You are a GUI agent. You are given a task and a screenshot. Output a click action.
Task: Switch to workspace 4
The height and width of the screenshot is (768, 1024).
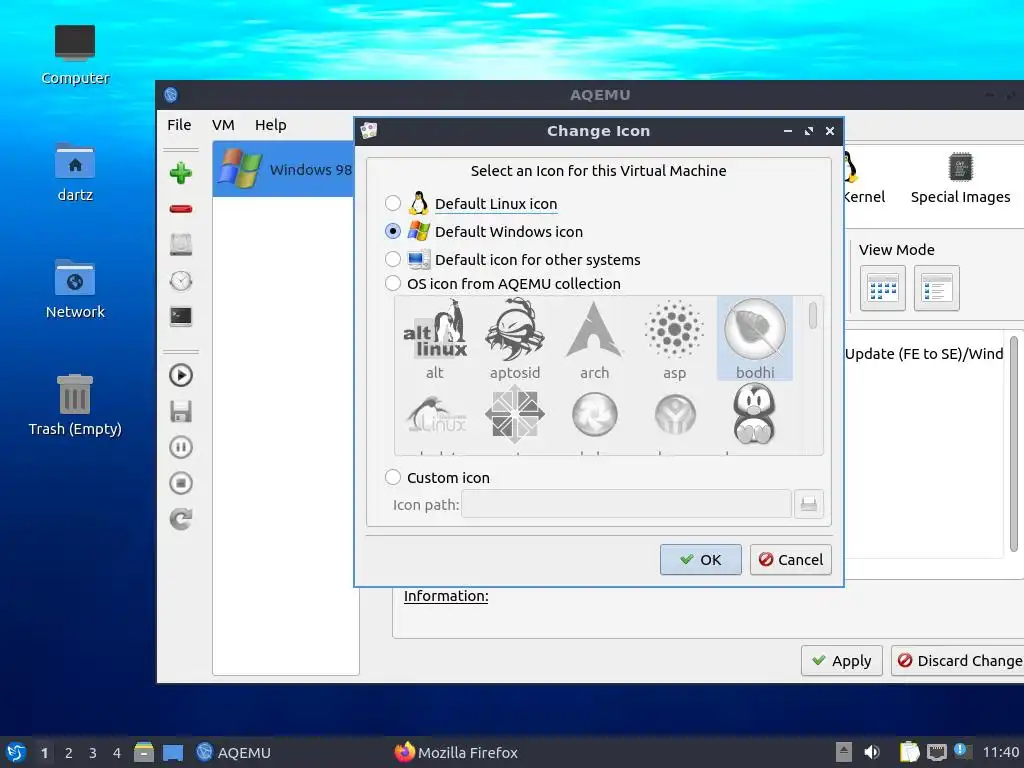(x=117, y=753)
